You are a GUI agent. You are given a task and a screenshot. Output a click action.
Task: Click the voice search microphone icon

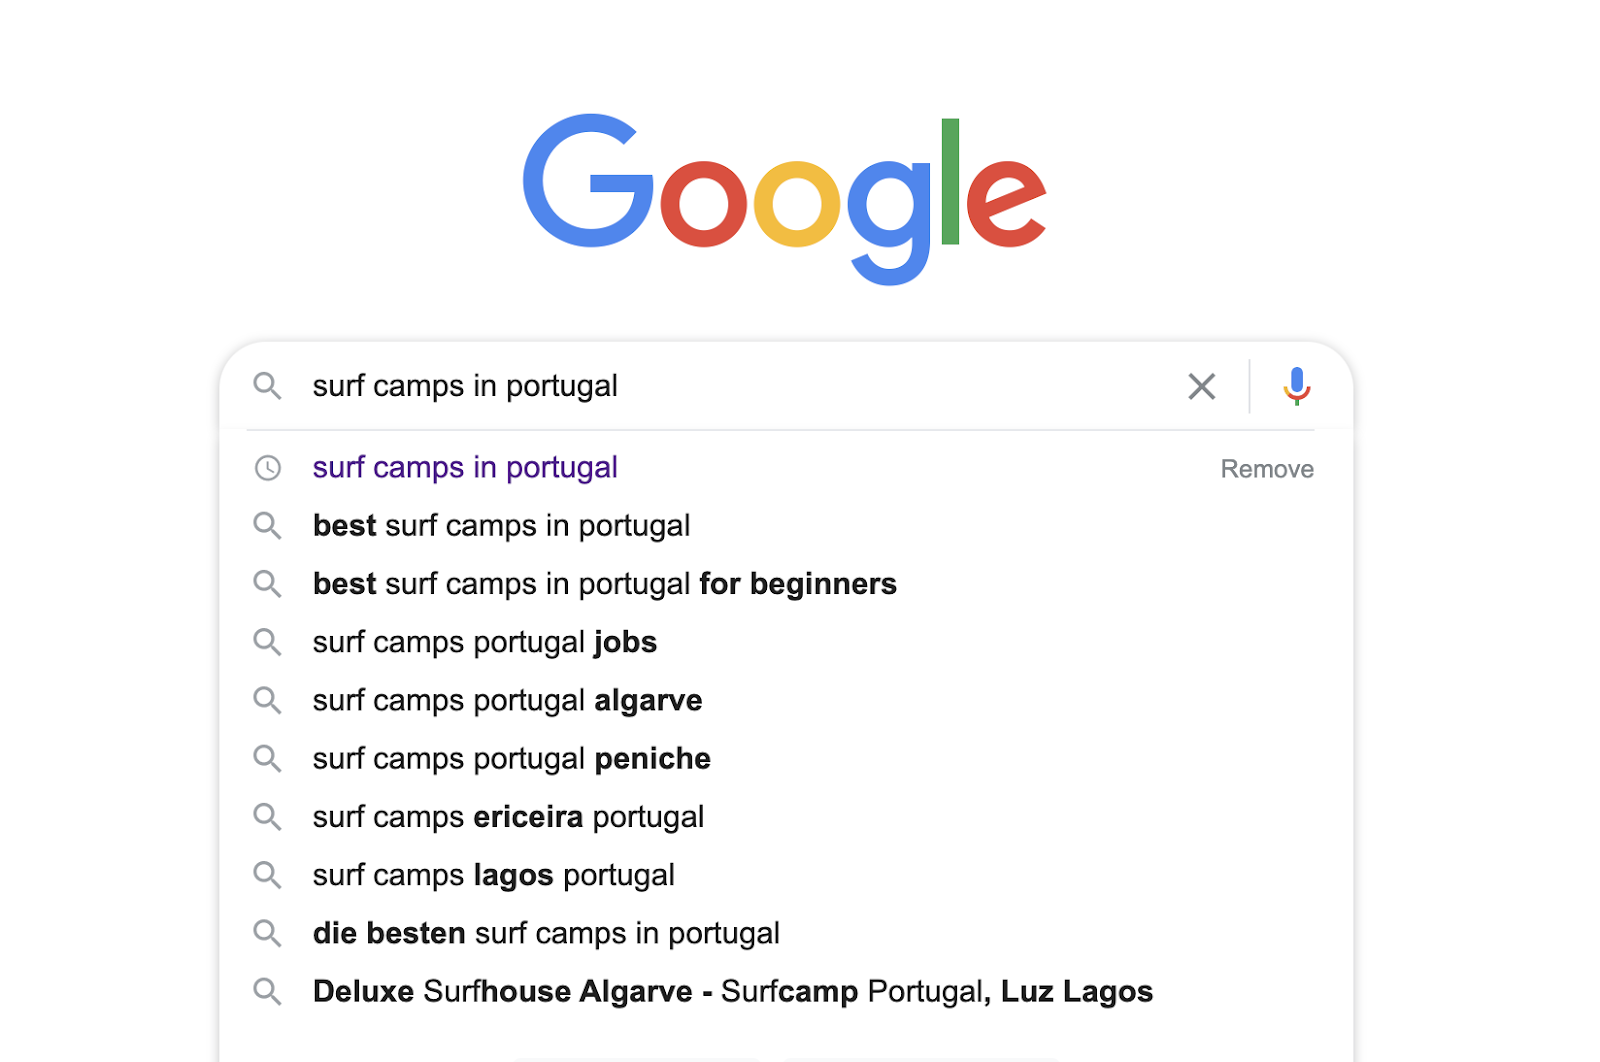pos(1296,385)
